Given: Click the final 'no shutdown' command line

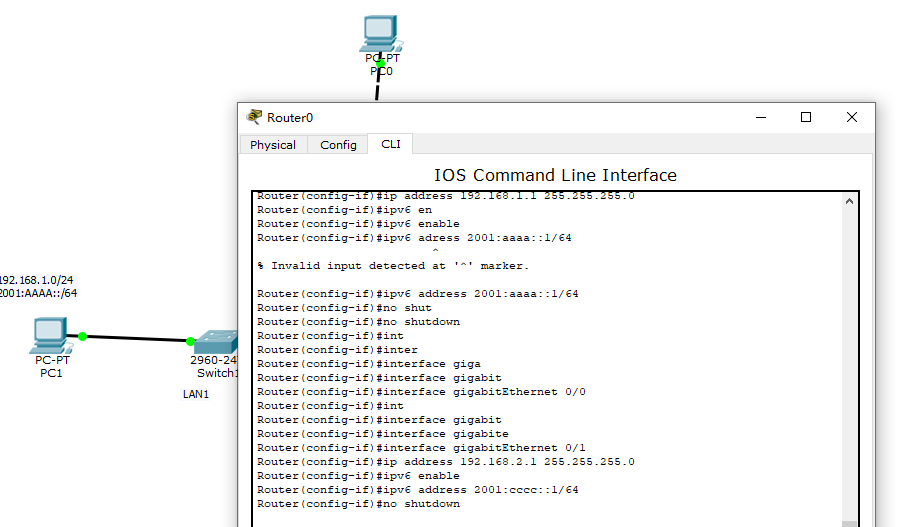Looking at the screenshot, I should click(x=358, y=504).
